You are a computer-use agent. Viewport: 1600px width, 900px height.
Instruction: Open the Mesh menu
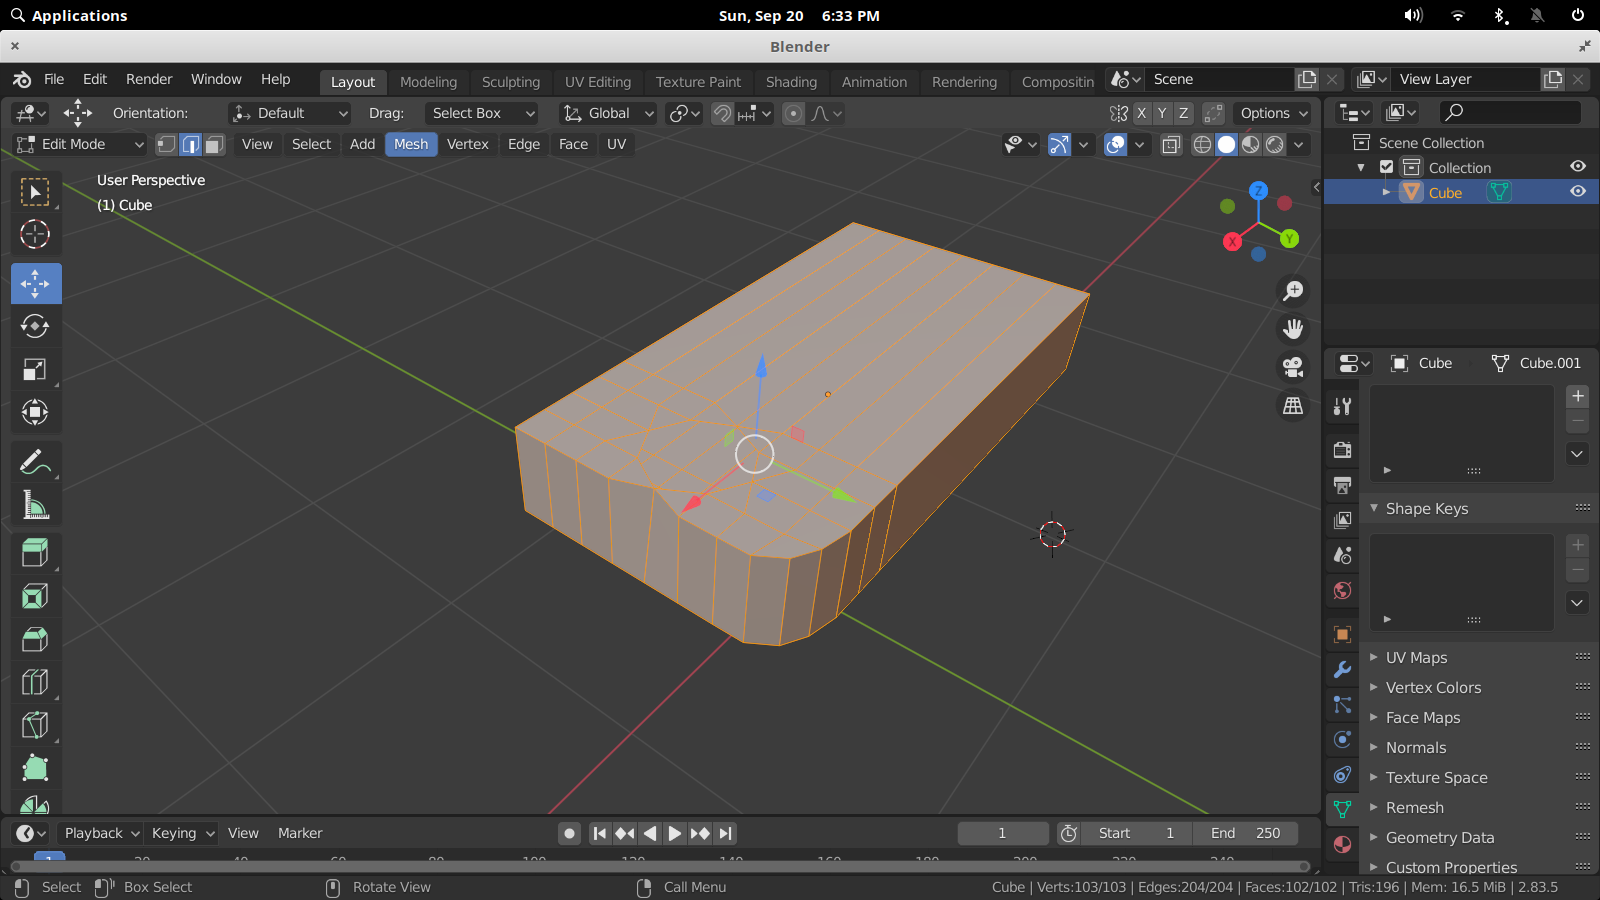click(411, 144)
